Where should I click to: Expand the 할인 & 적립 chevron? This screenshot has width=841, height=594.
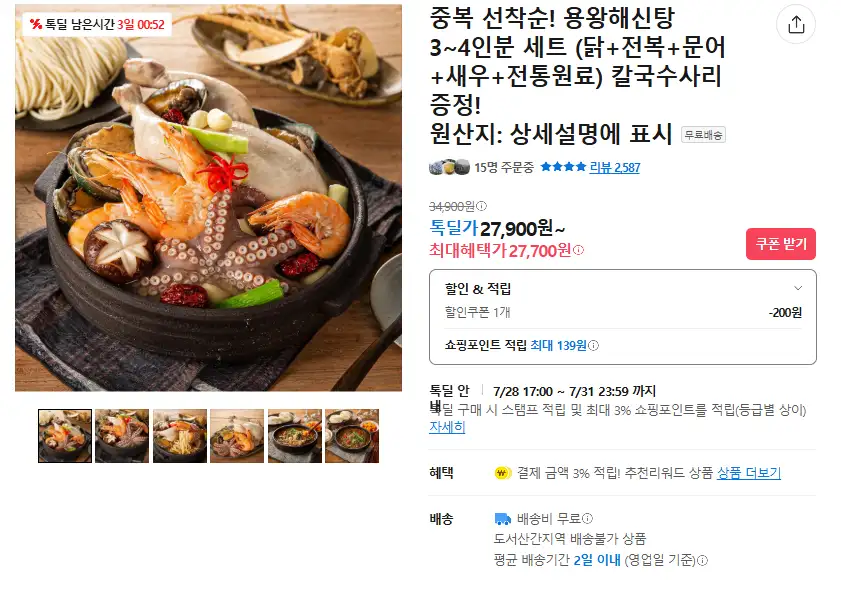click(798, 288)
